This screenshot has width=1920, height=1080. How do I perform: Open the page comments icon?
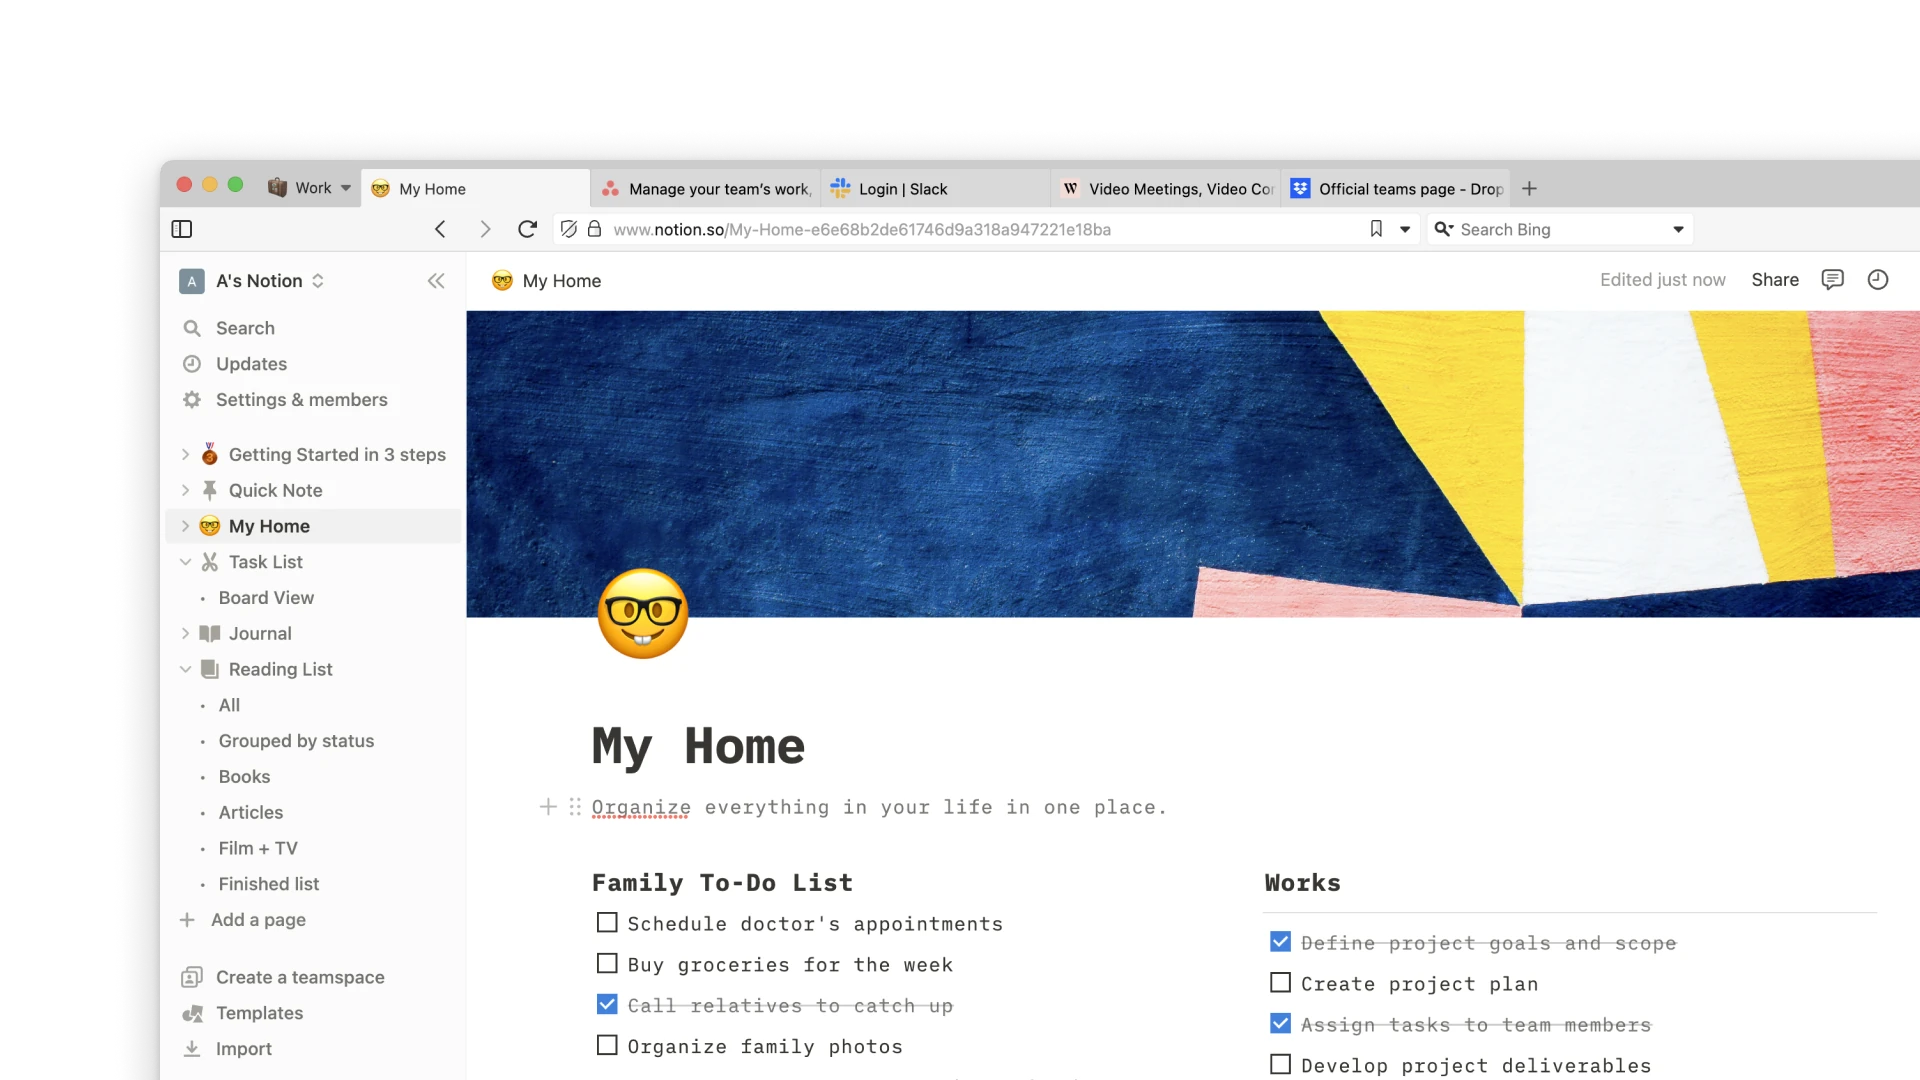tap(1832, 280)
